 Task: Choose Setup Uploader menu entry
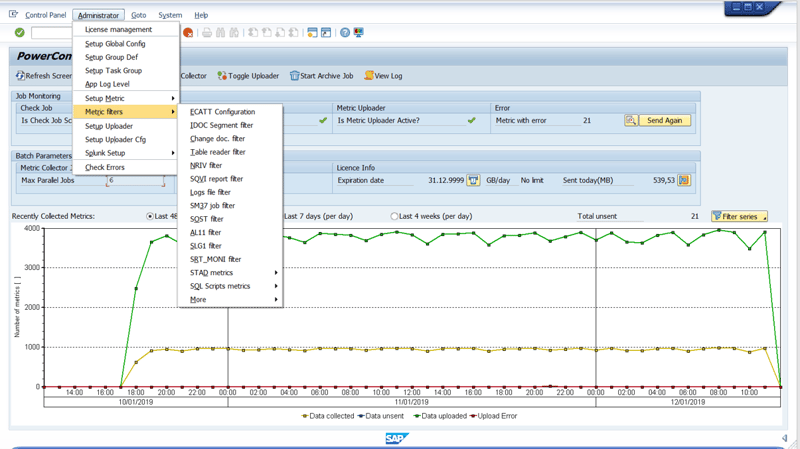(x=126, y=126)
